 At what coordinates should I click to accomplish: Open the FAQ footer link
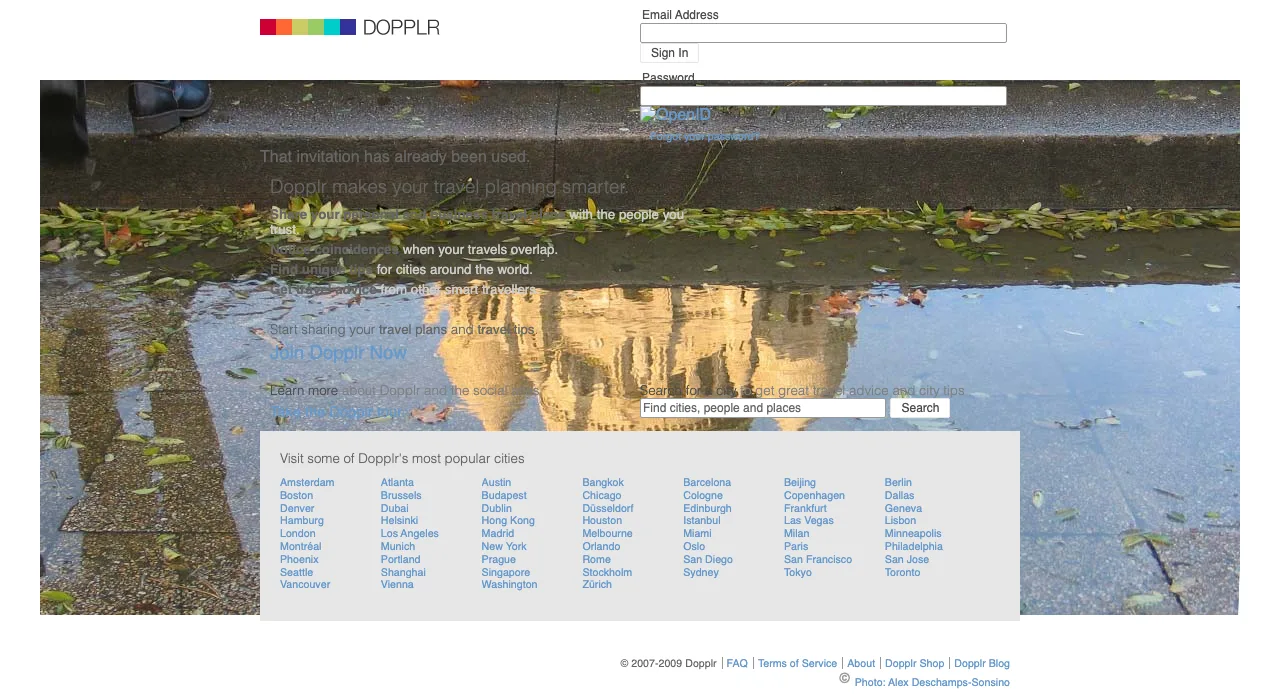coord(737,664)
